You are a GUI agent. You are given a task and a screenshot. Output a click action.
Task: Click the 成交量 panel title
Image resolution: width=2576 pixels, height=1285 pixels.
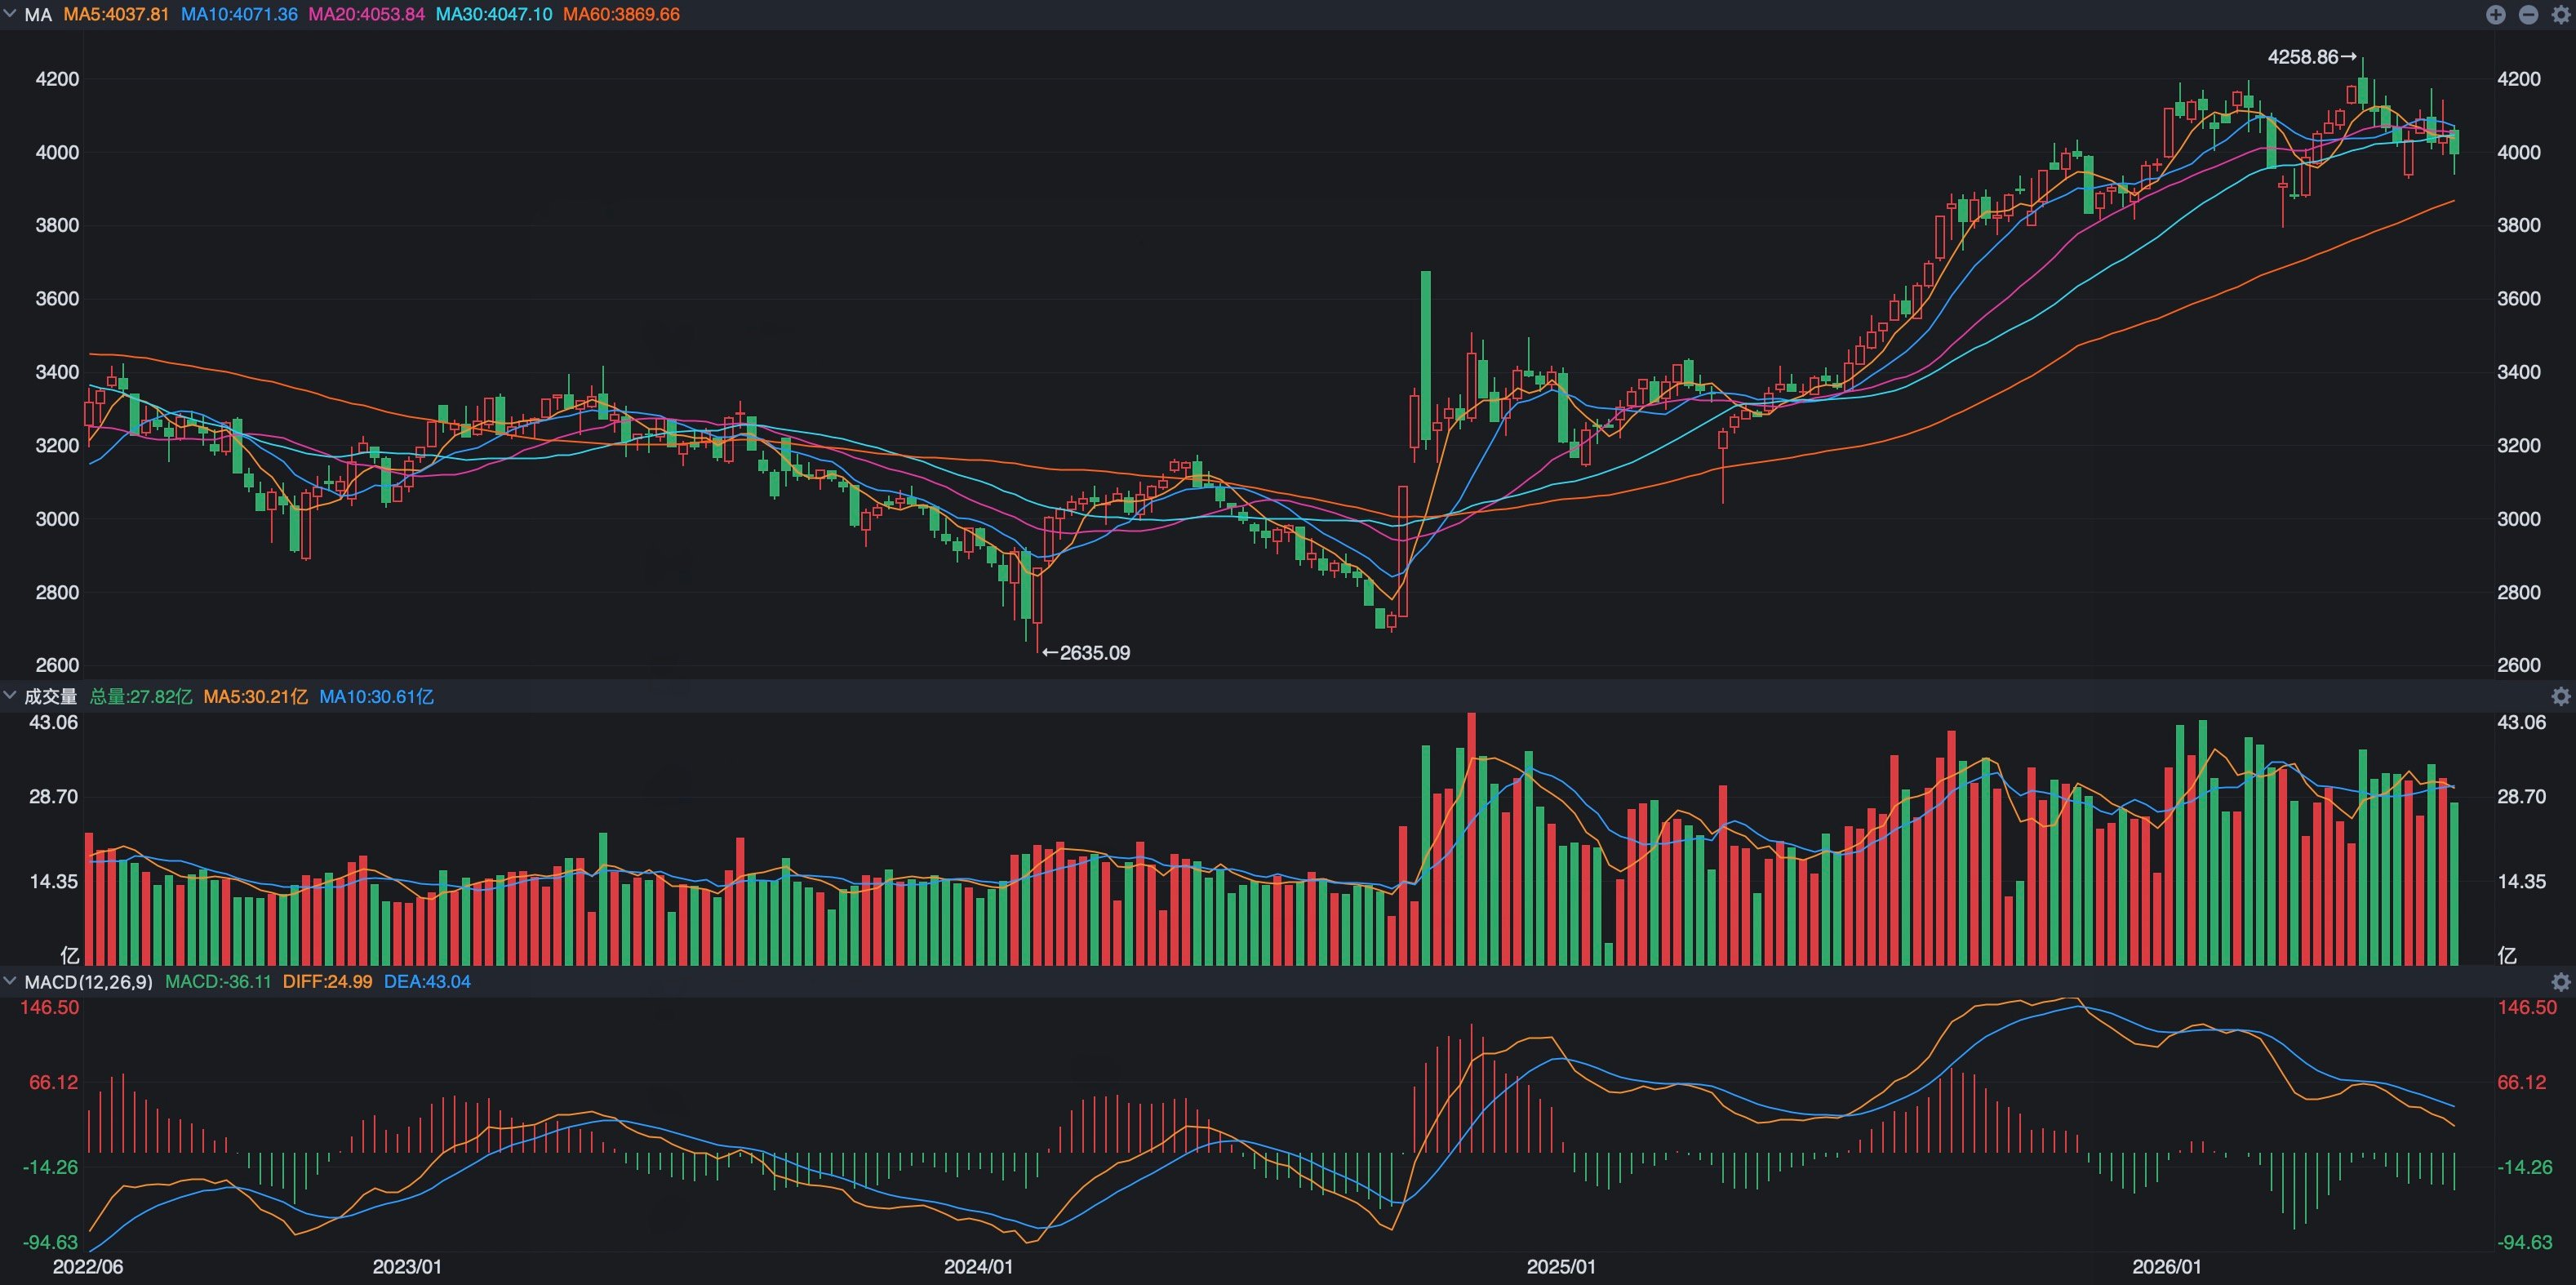51,696
